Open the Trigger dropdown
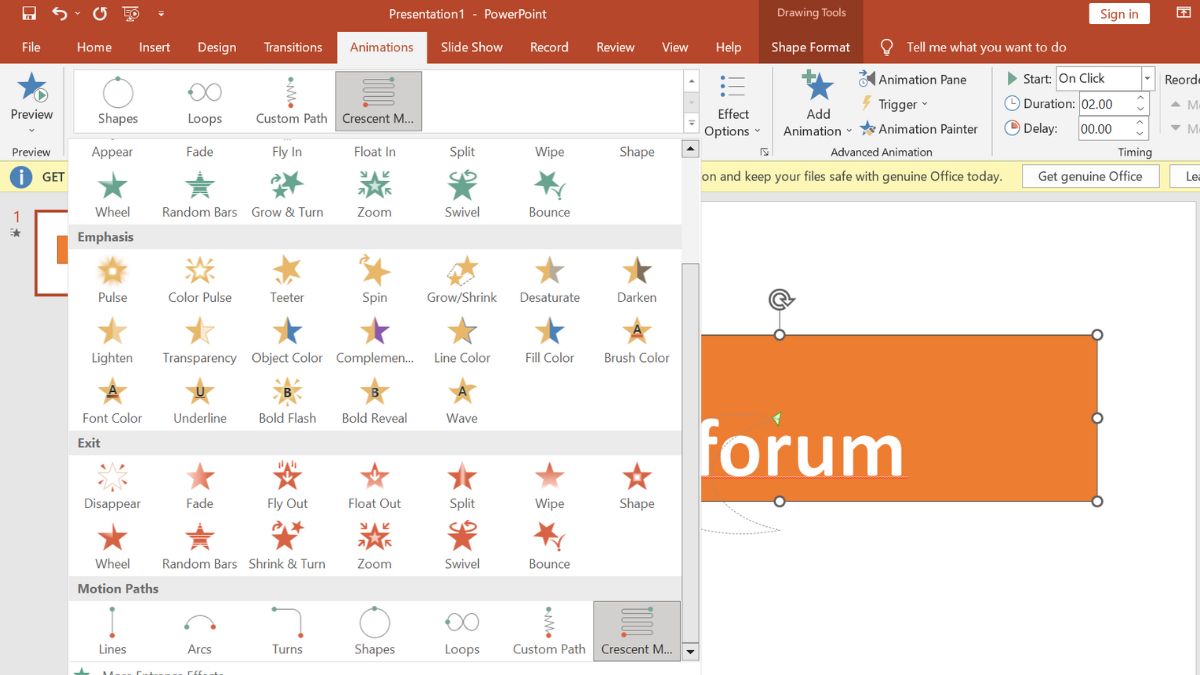1200x675 pixels. [x=894, y=104]
